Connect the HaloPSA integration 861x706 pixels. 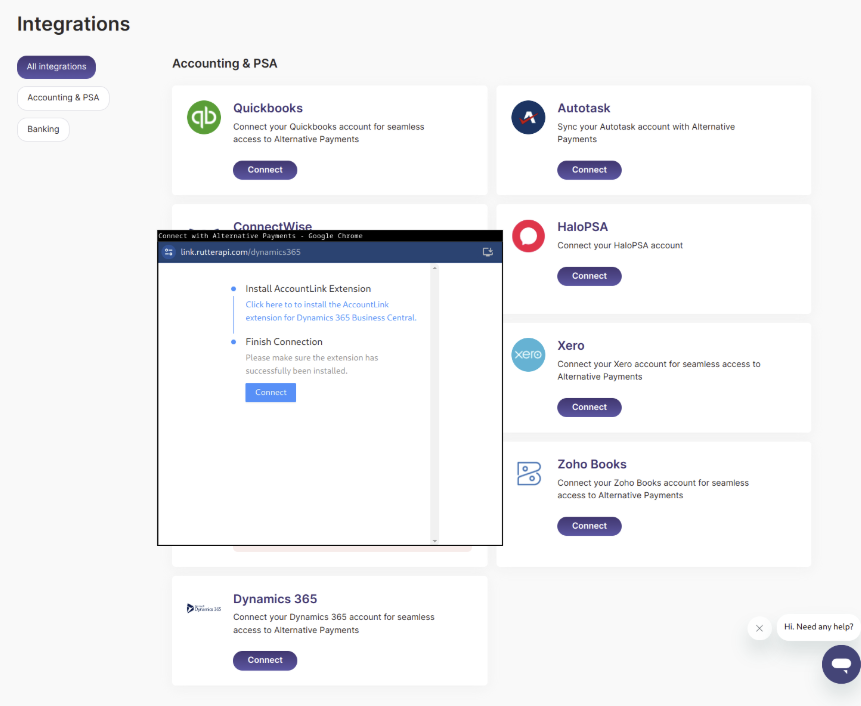coord(589,276)
